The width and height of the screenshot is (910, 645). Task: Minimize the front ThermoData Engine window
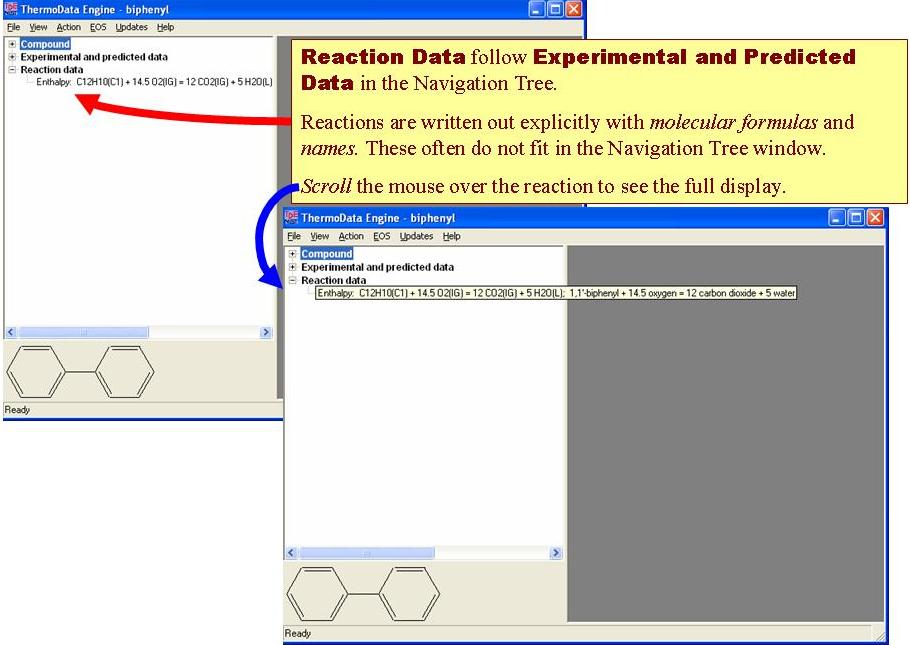tap(837, 218)
